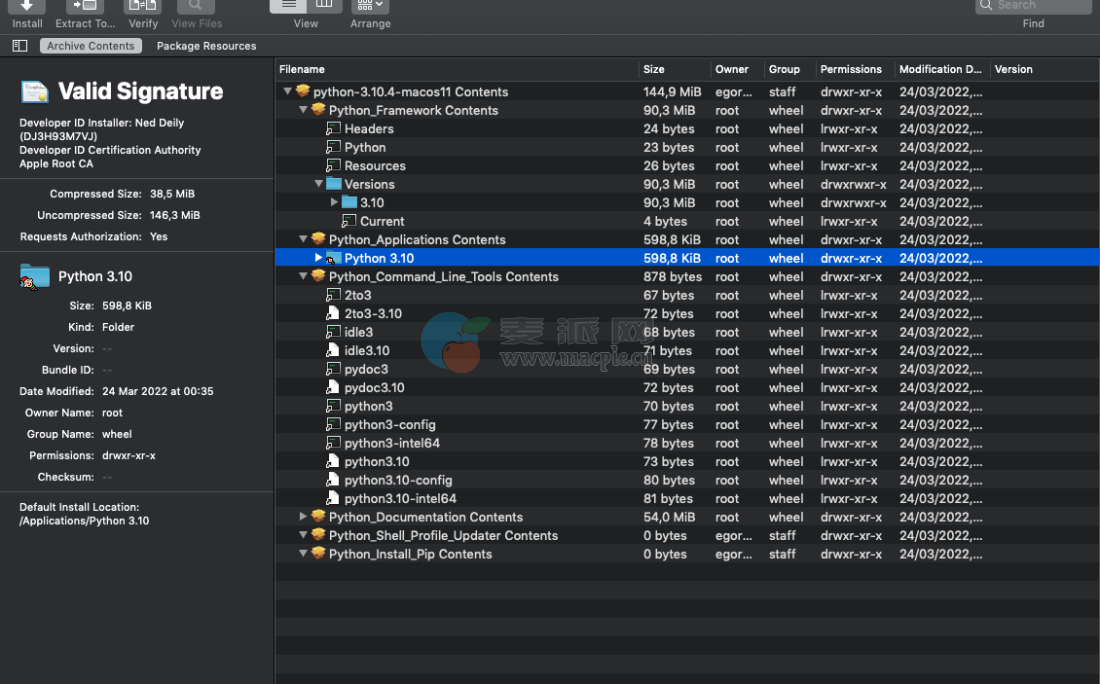Viewport: 1100px width, 684px height.
Task: Click the Headers symlink icon
Action: 333,128
